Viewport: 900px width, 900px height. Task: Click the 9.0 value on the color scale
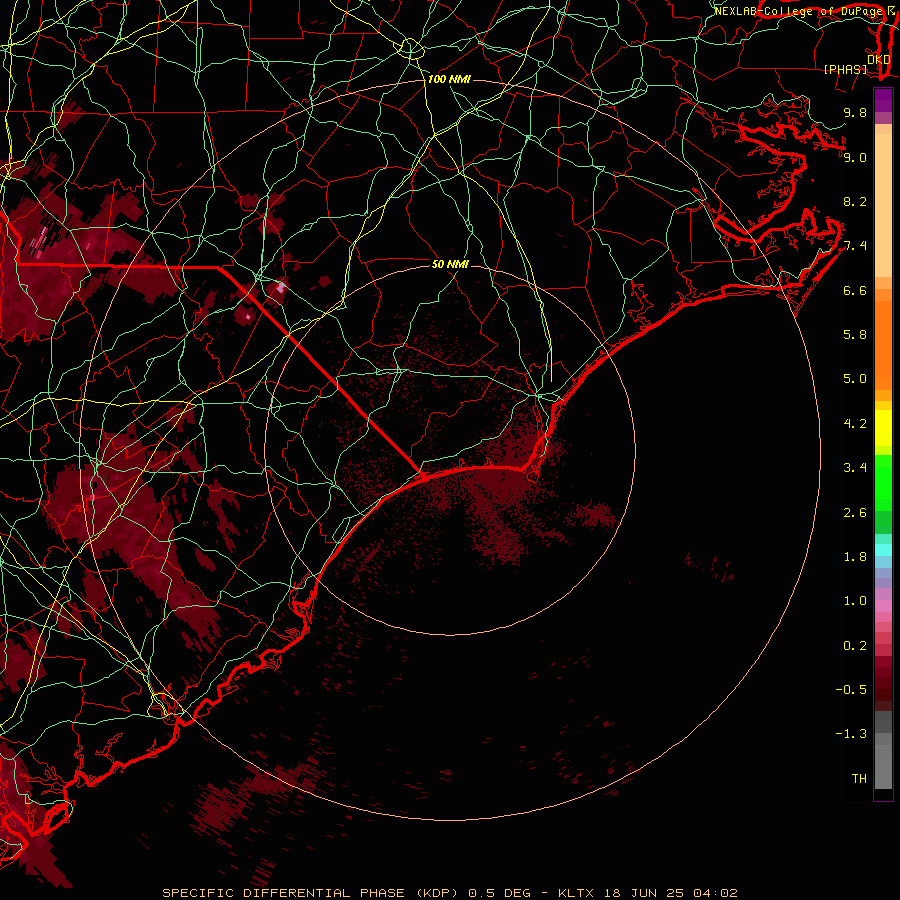[x=855, y=157]
